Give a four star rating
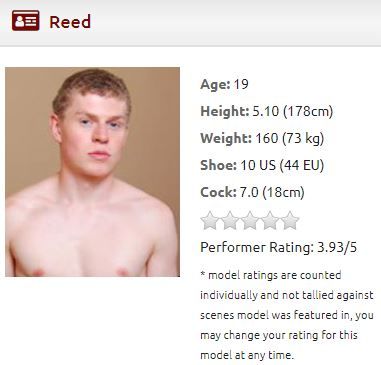Image resolution: width=381 pixels, height=365 pixels. pyautogui.click(x=270, y=221)
